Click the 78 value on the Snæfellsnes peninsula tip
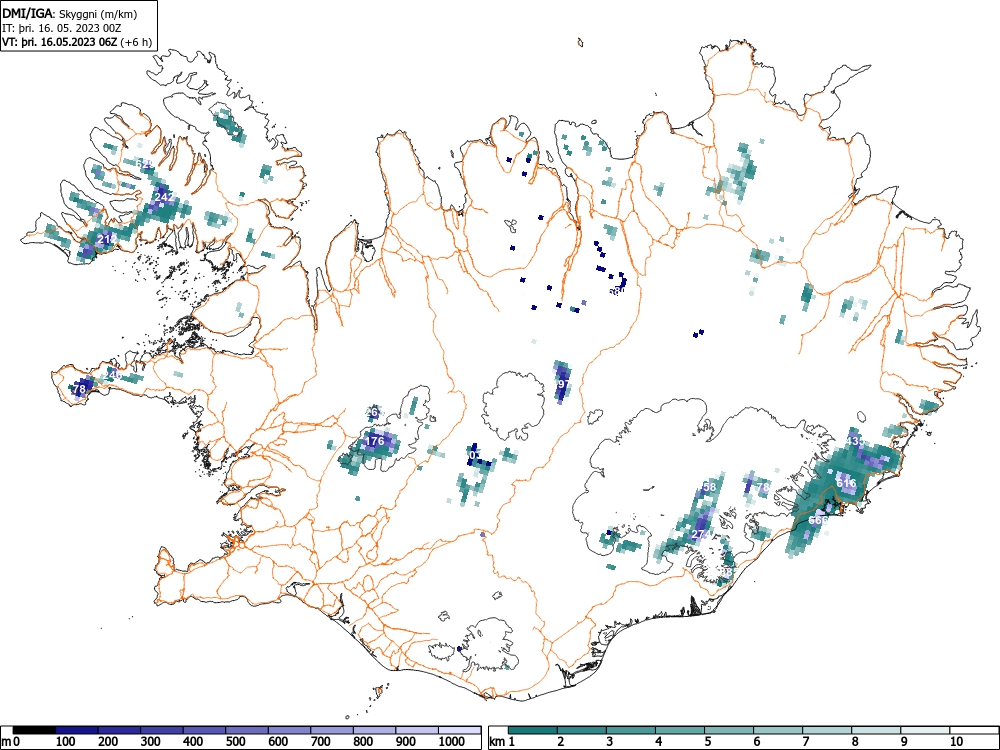The height and width of the screenshot is (750, 1000). point(79,388)
